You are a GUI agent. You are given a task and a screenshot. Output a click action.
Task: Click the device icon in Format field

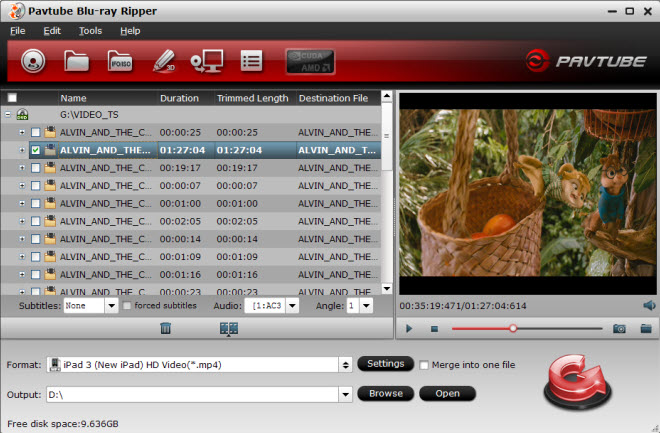click(x=55, y=364)
